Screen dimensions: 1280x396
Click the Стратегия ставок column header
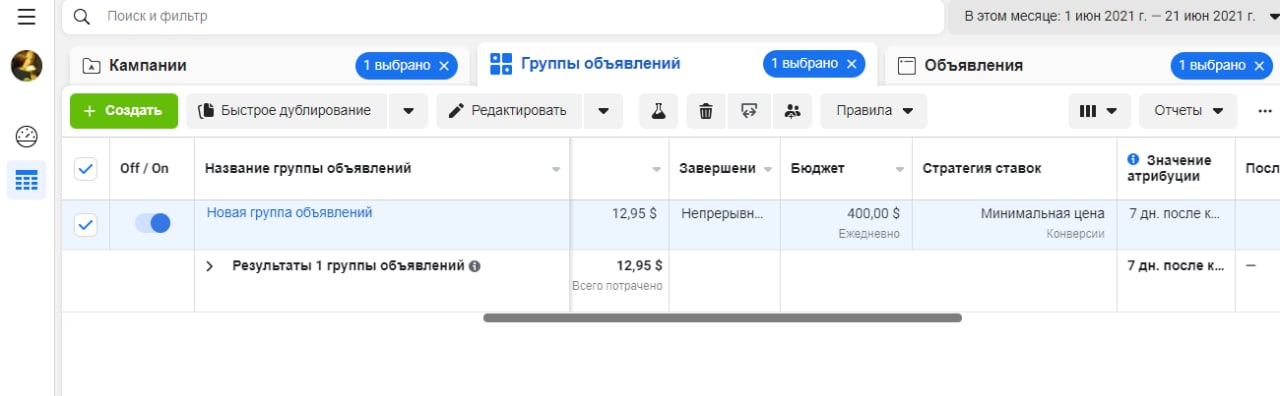pyautogui.click(x=1014, y=168)
